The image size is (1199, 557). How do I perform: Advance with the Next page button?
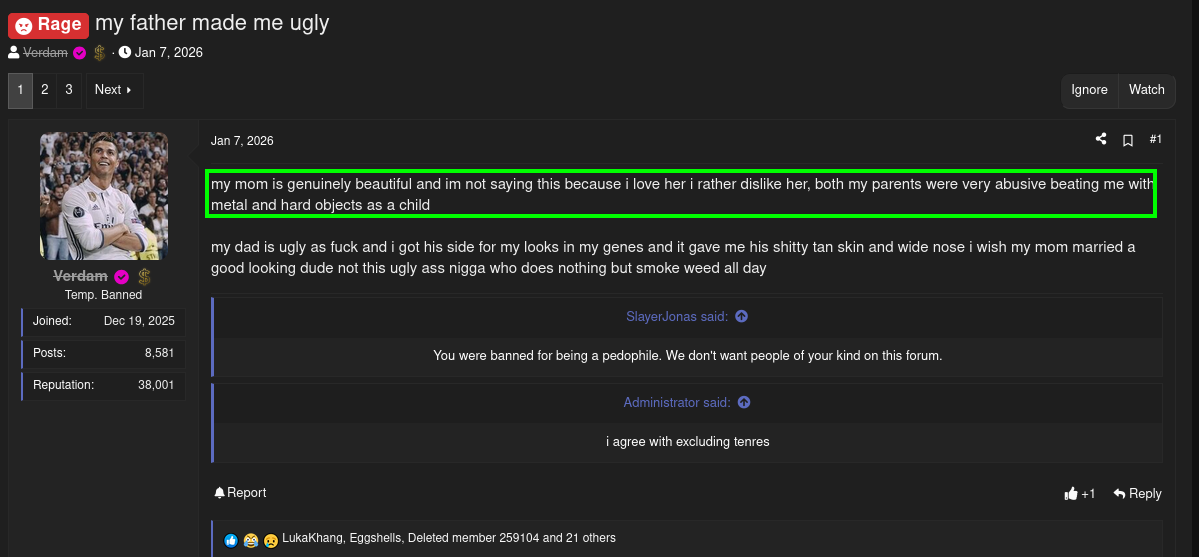click(114, 90)
